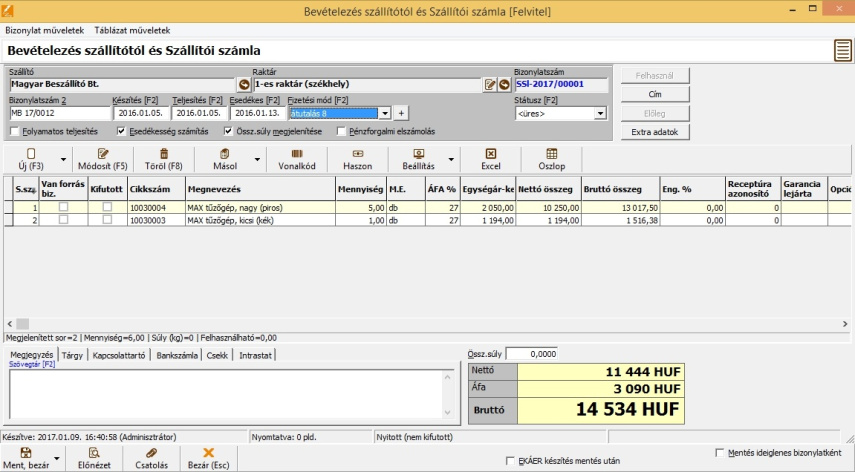Enable Folyamatos teljesítés checkbox
Screen dimensions: 855x472
tap(14, 131)
